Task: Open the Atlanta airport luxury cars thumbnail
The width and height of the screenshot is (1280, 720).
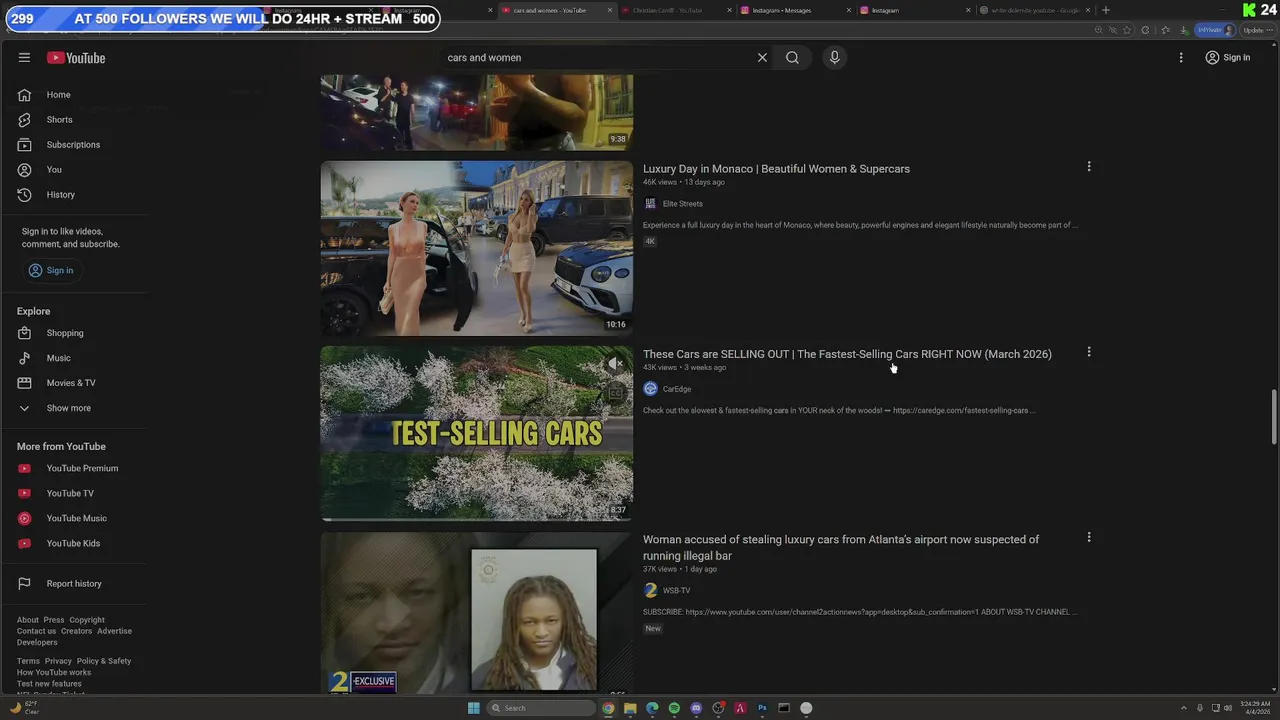Action: (476, 613)
